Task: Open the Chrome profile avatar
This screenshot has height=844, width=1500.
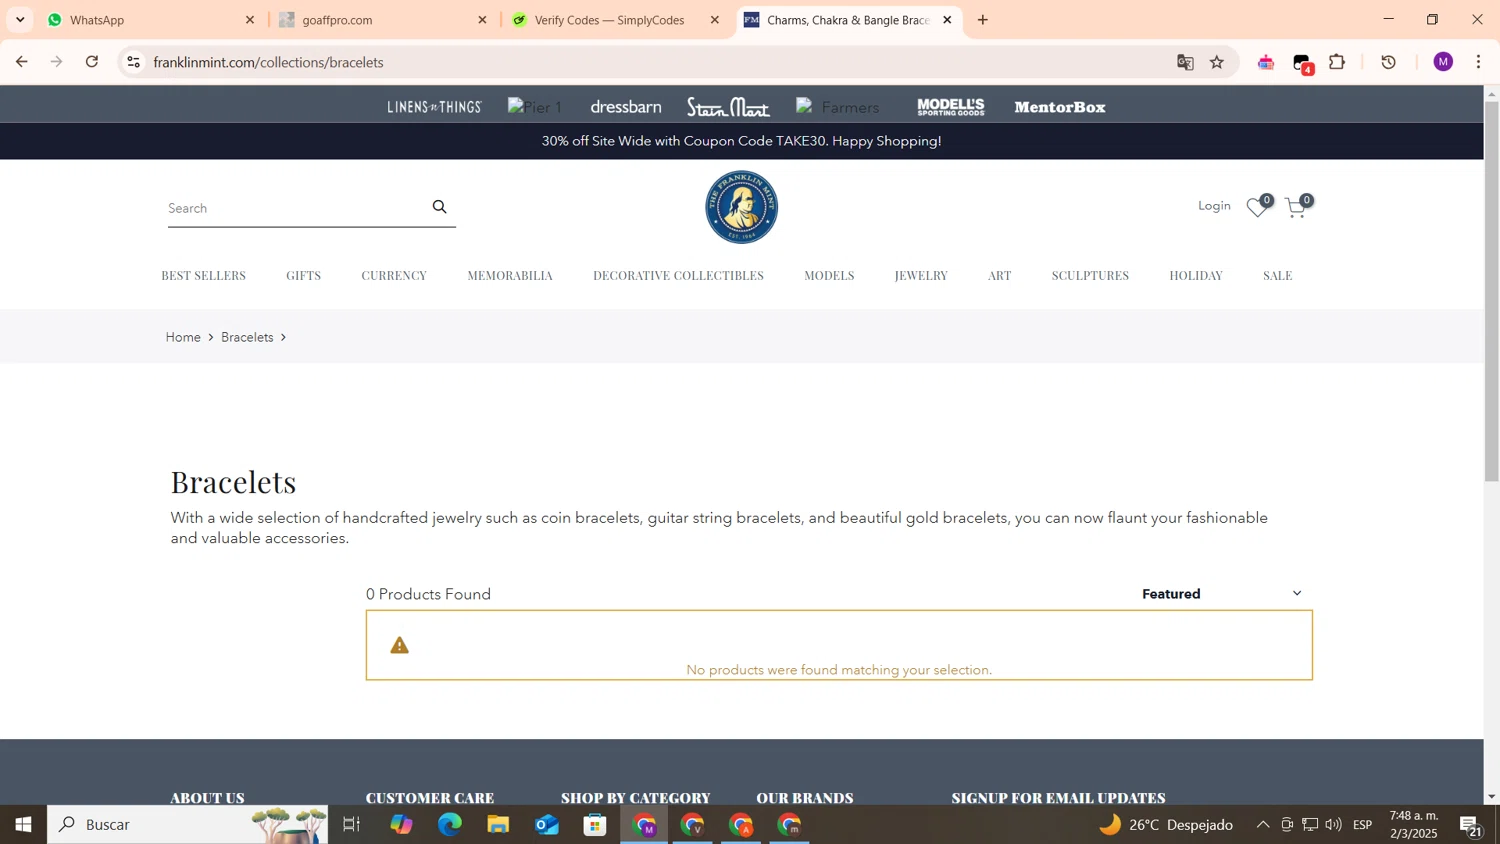Action: tap(1443, 62)
